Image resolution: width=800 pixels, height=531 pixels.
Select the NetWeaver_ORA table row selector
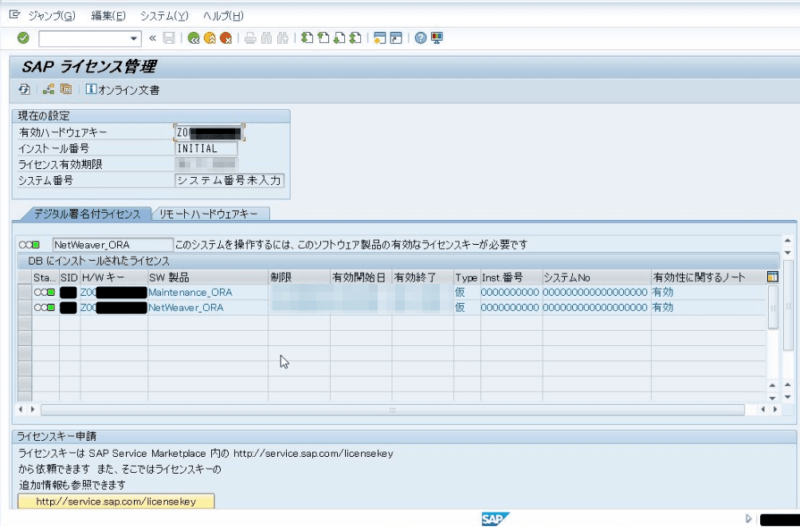tap(24, 308)
